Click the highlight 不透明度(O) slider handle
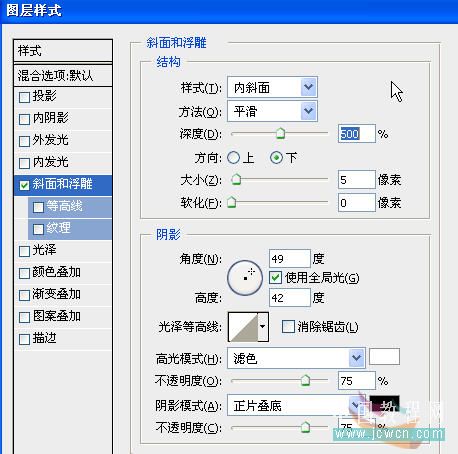The width and height of the screenshot is (458, 454). point(305,380)
